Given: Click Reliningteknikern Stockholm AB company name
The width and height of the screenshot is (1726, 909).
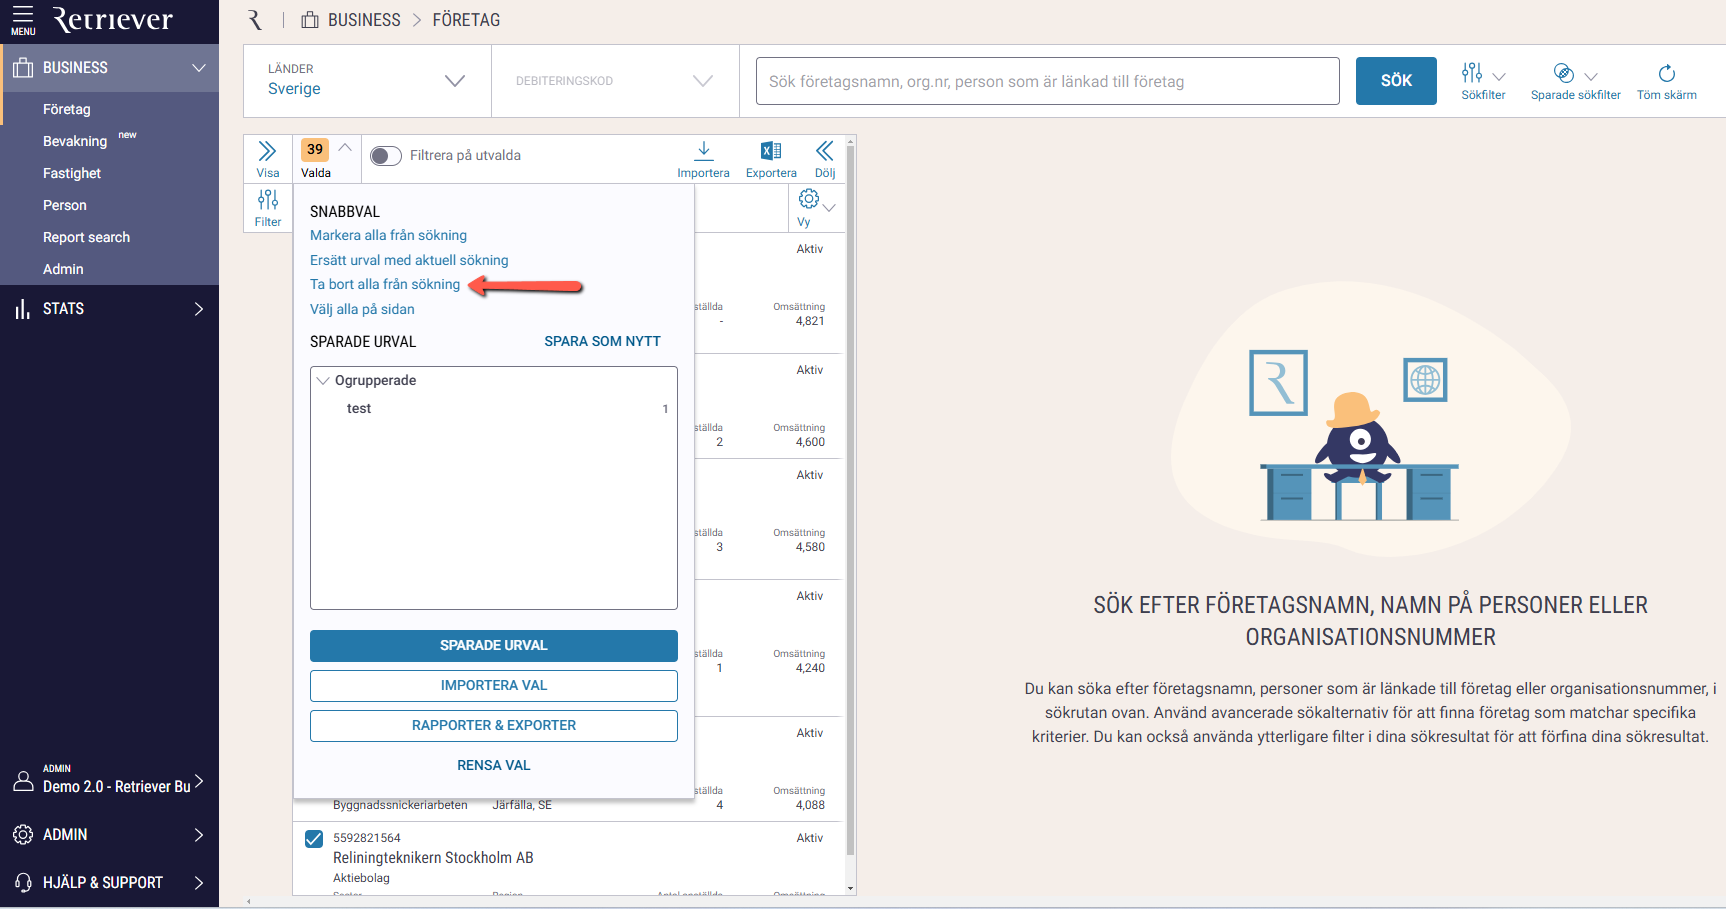Looking at the screenshot, I should (433, 858).
